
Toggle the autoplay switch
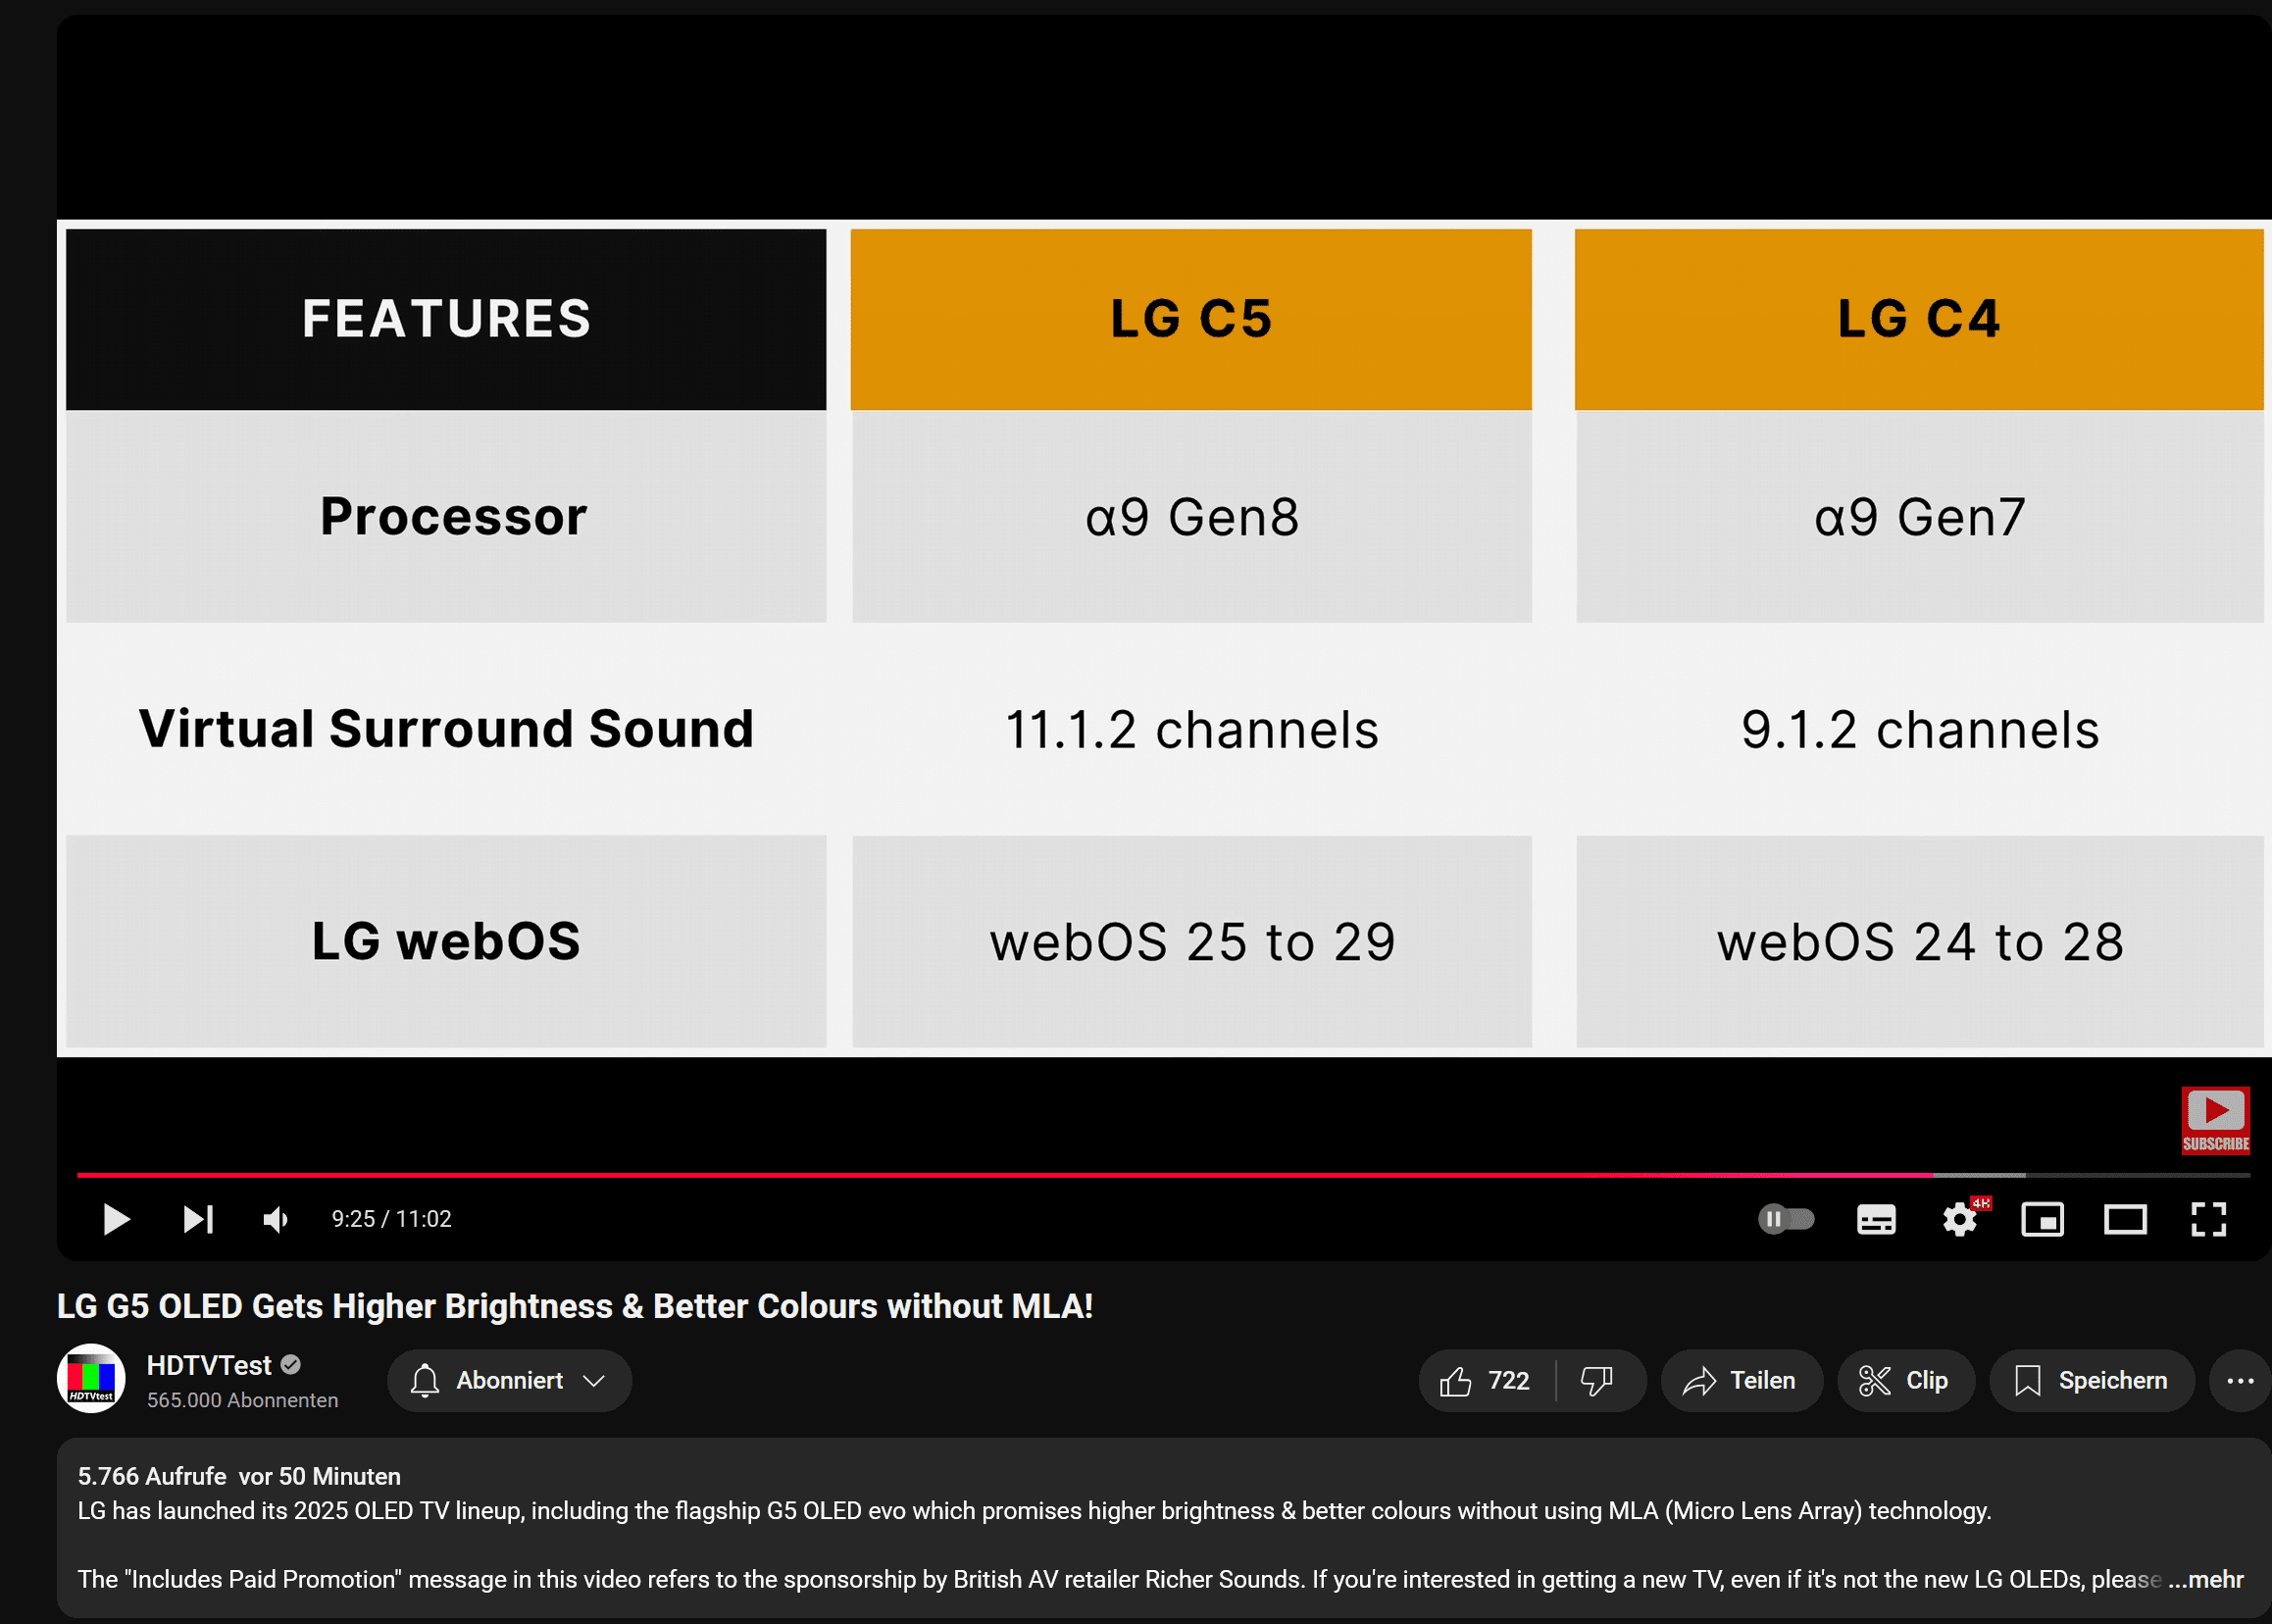(x=1786, y=1219)
